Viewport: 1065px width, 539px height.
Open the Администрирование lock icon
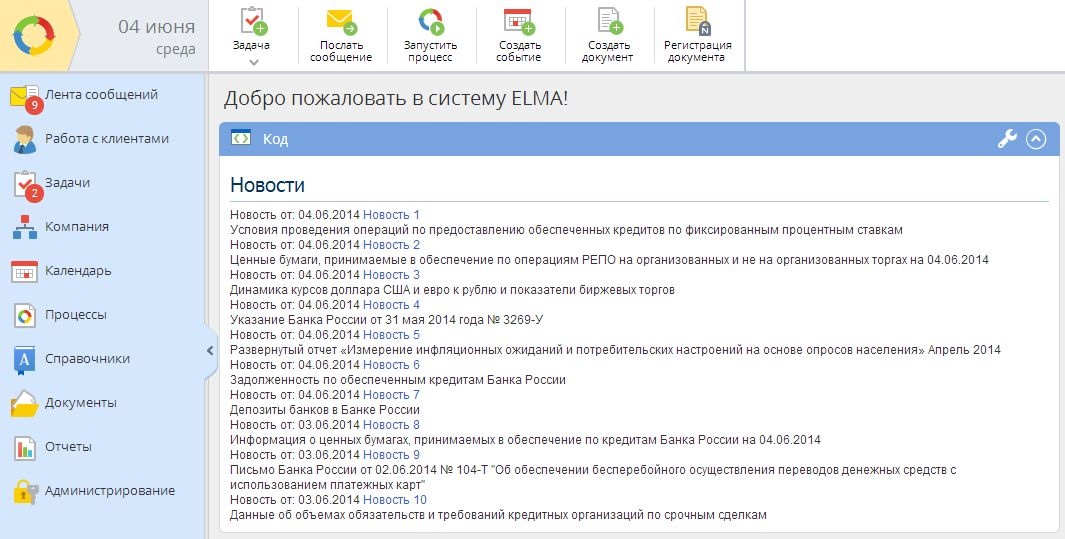pos(26,492)
